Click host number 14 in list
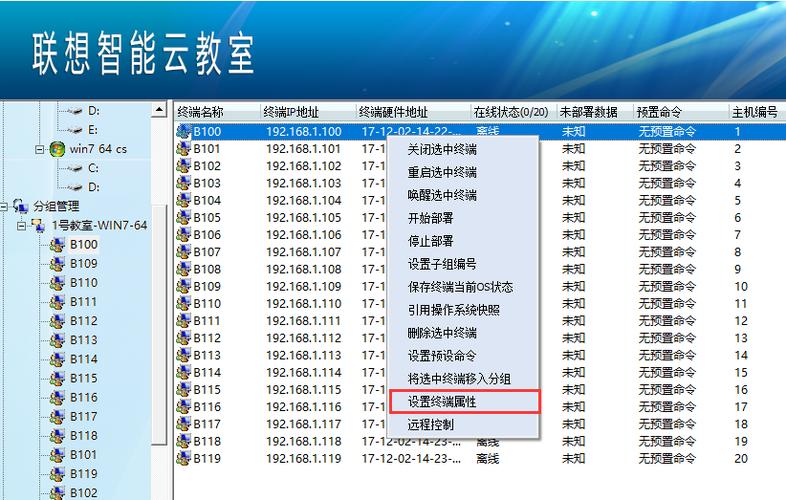This screenshot has height=500, width=786. (741, 356)
